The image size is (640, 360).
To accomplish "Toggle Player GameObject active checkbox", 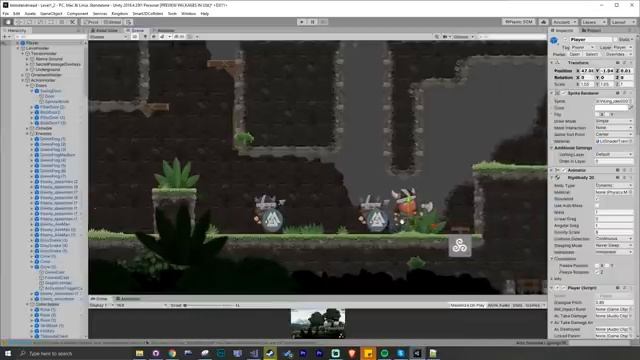I will click(565, 40).
